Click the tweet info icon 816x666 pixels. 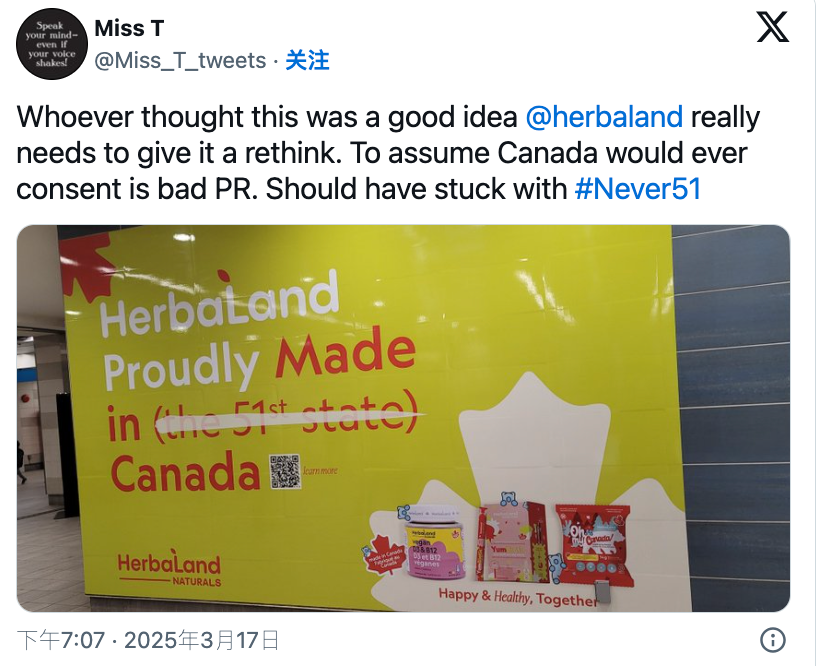pyautogui.click(x=773, y=639)
